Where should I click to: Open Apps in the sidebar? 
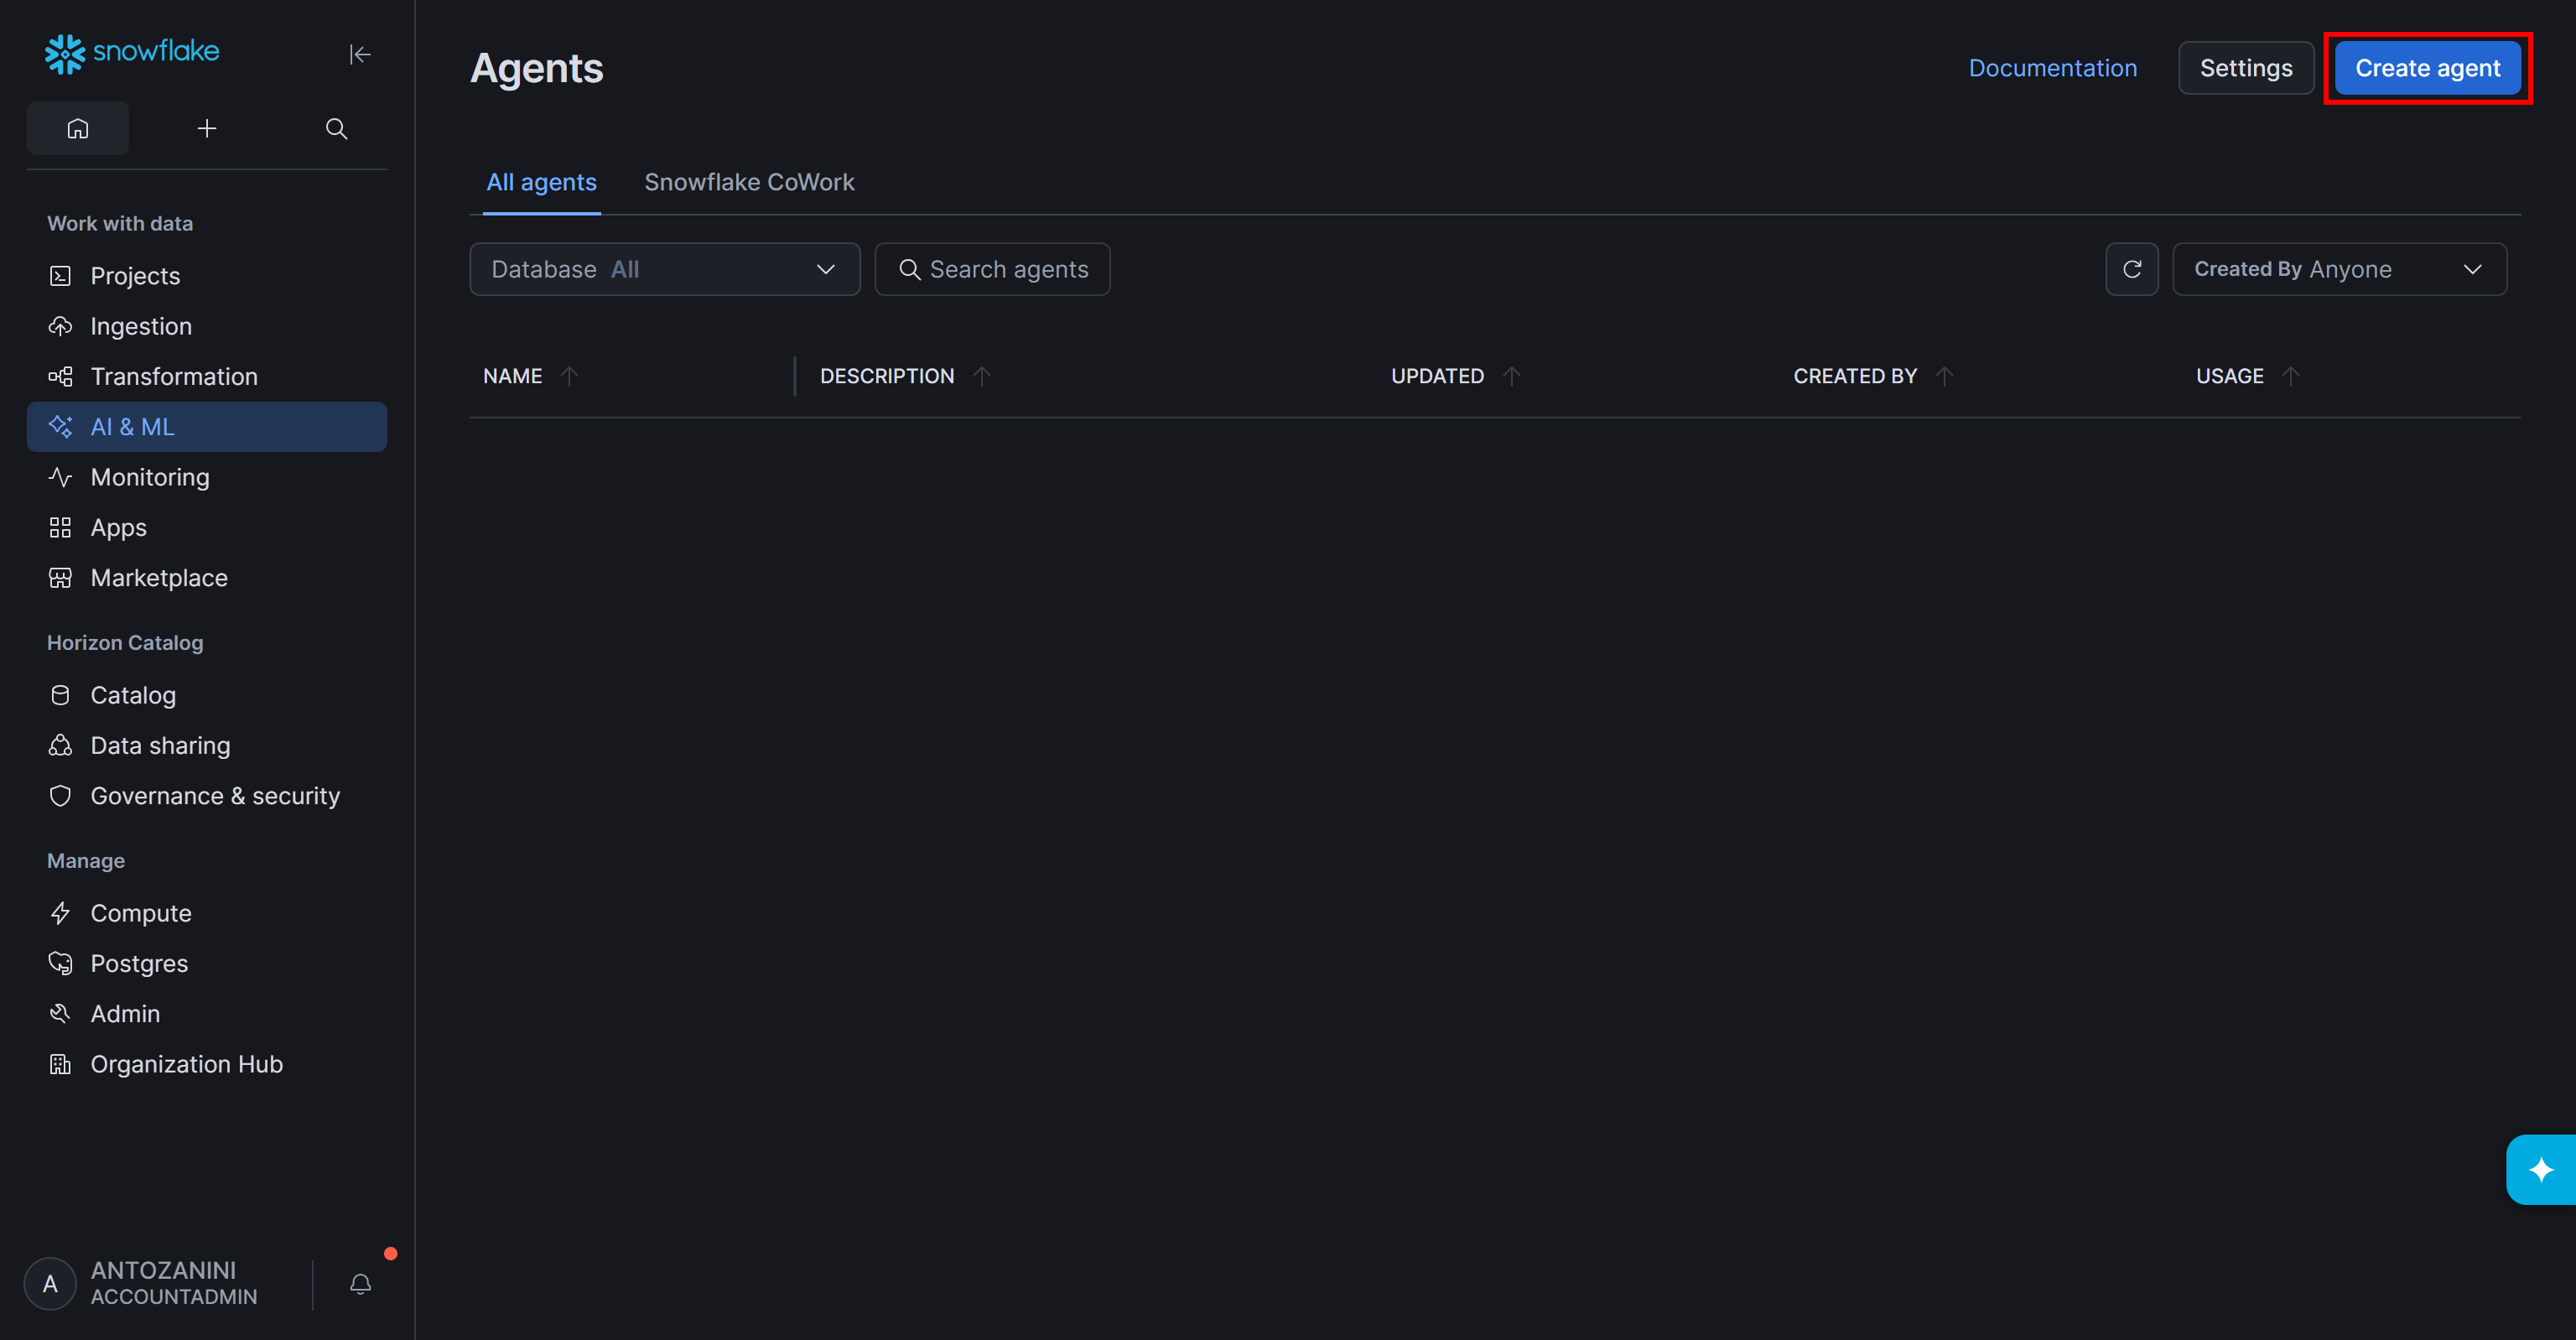(x=207, y=527)
